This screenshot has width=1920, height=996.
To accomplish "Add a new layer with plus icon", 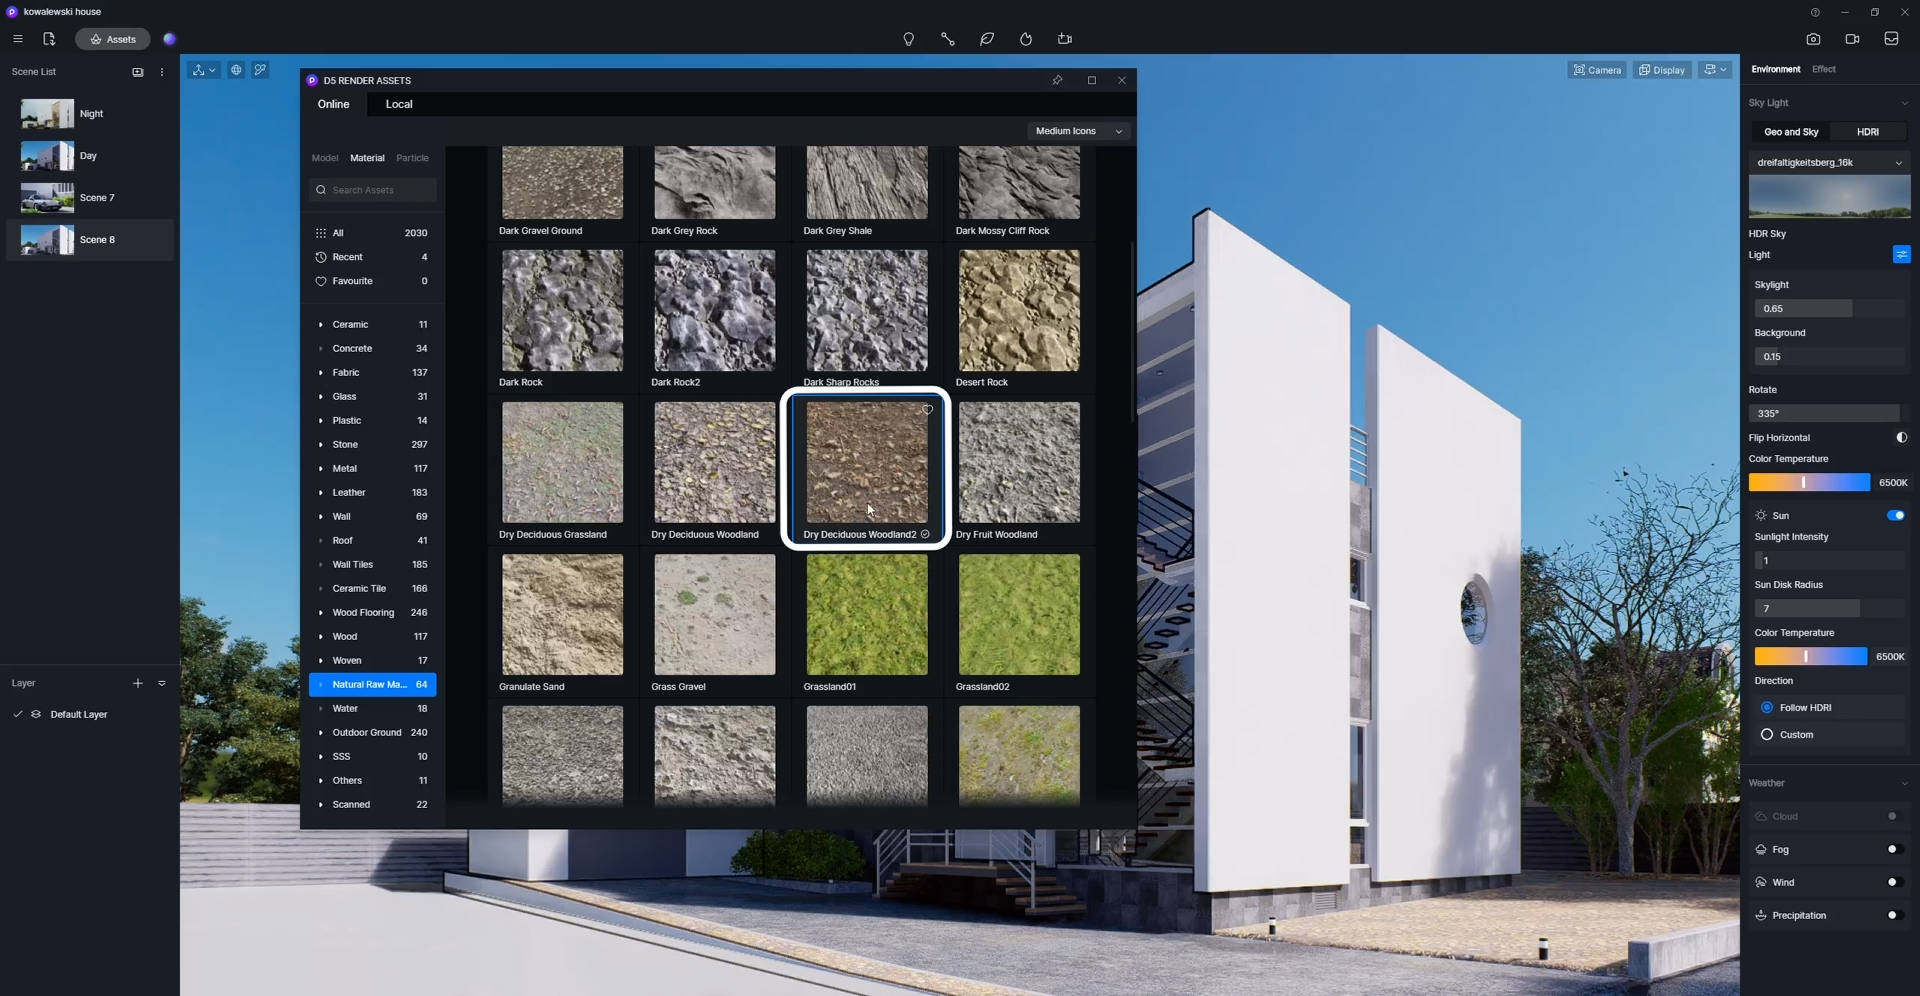I will pyautogui.click(x=138, y=683).
